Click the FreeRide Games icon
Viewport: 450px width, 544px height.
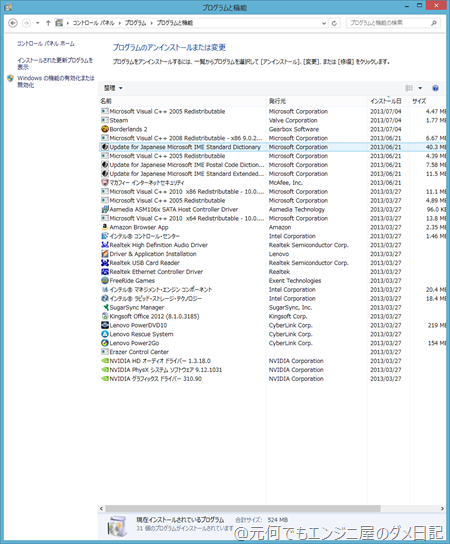105,280
